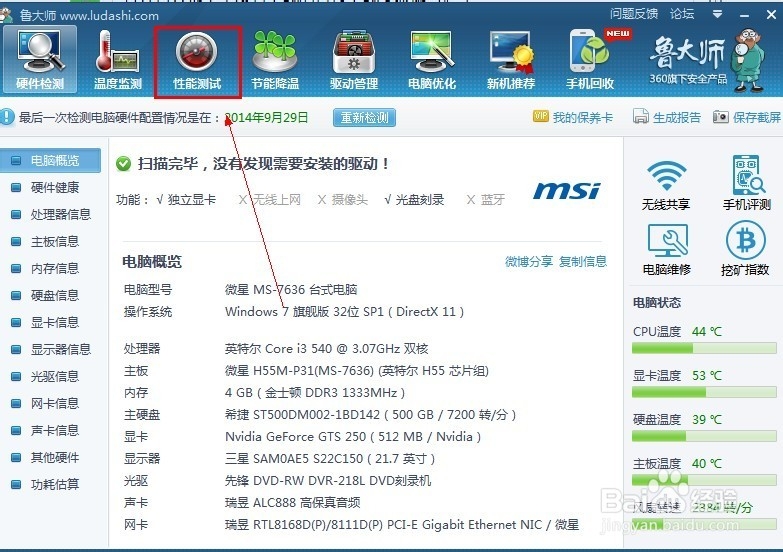Click the 主板温度 temperature bar
The width and height of the screenshot is (783, 552).
(x=704, y=480)
